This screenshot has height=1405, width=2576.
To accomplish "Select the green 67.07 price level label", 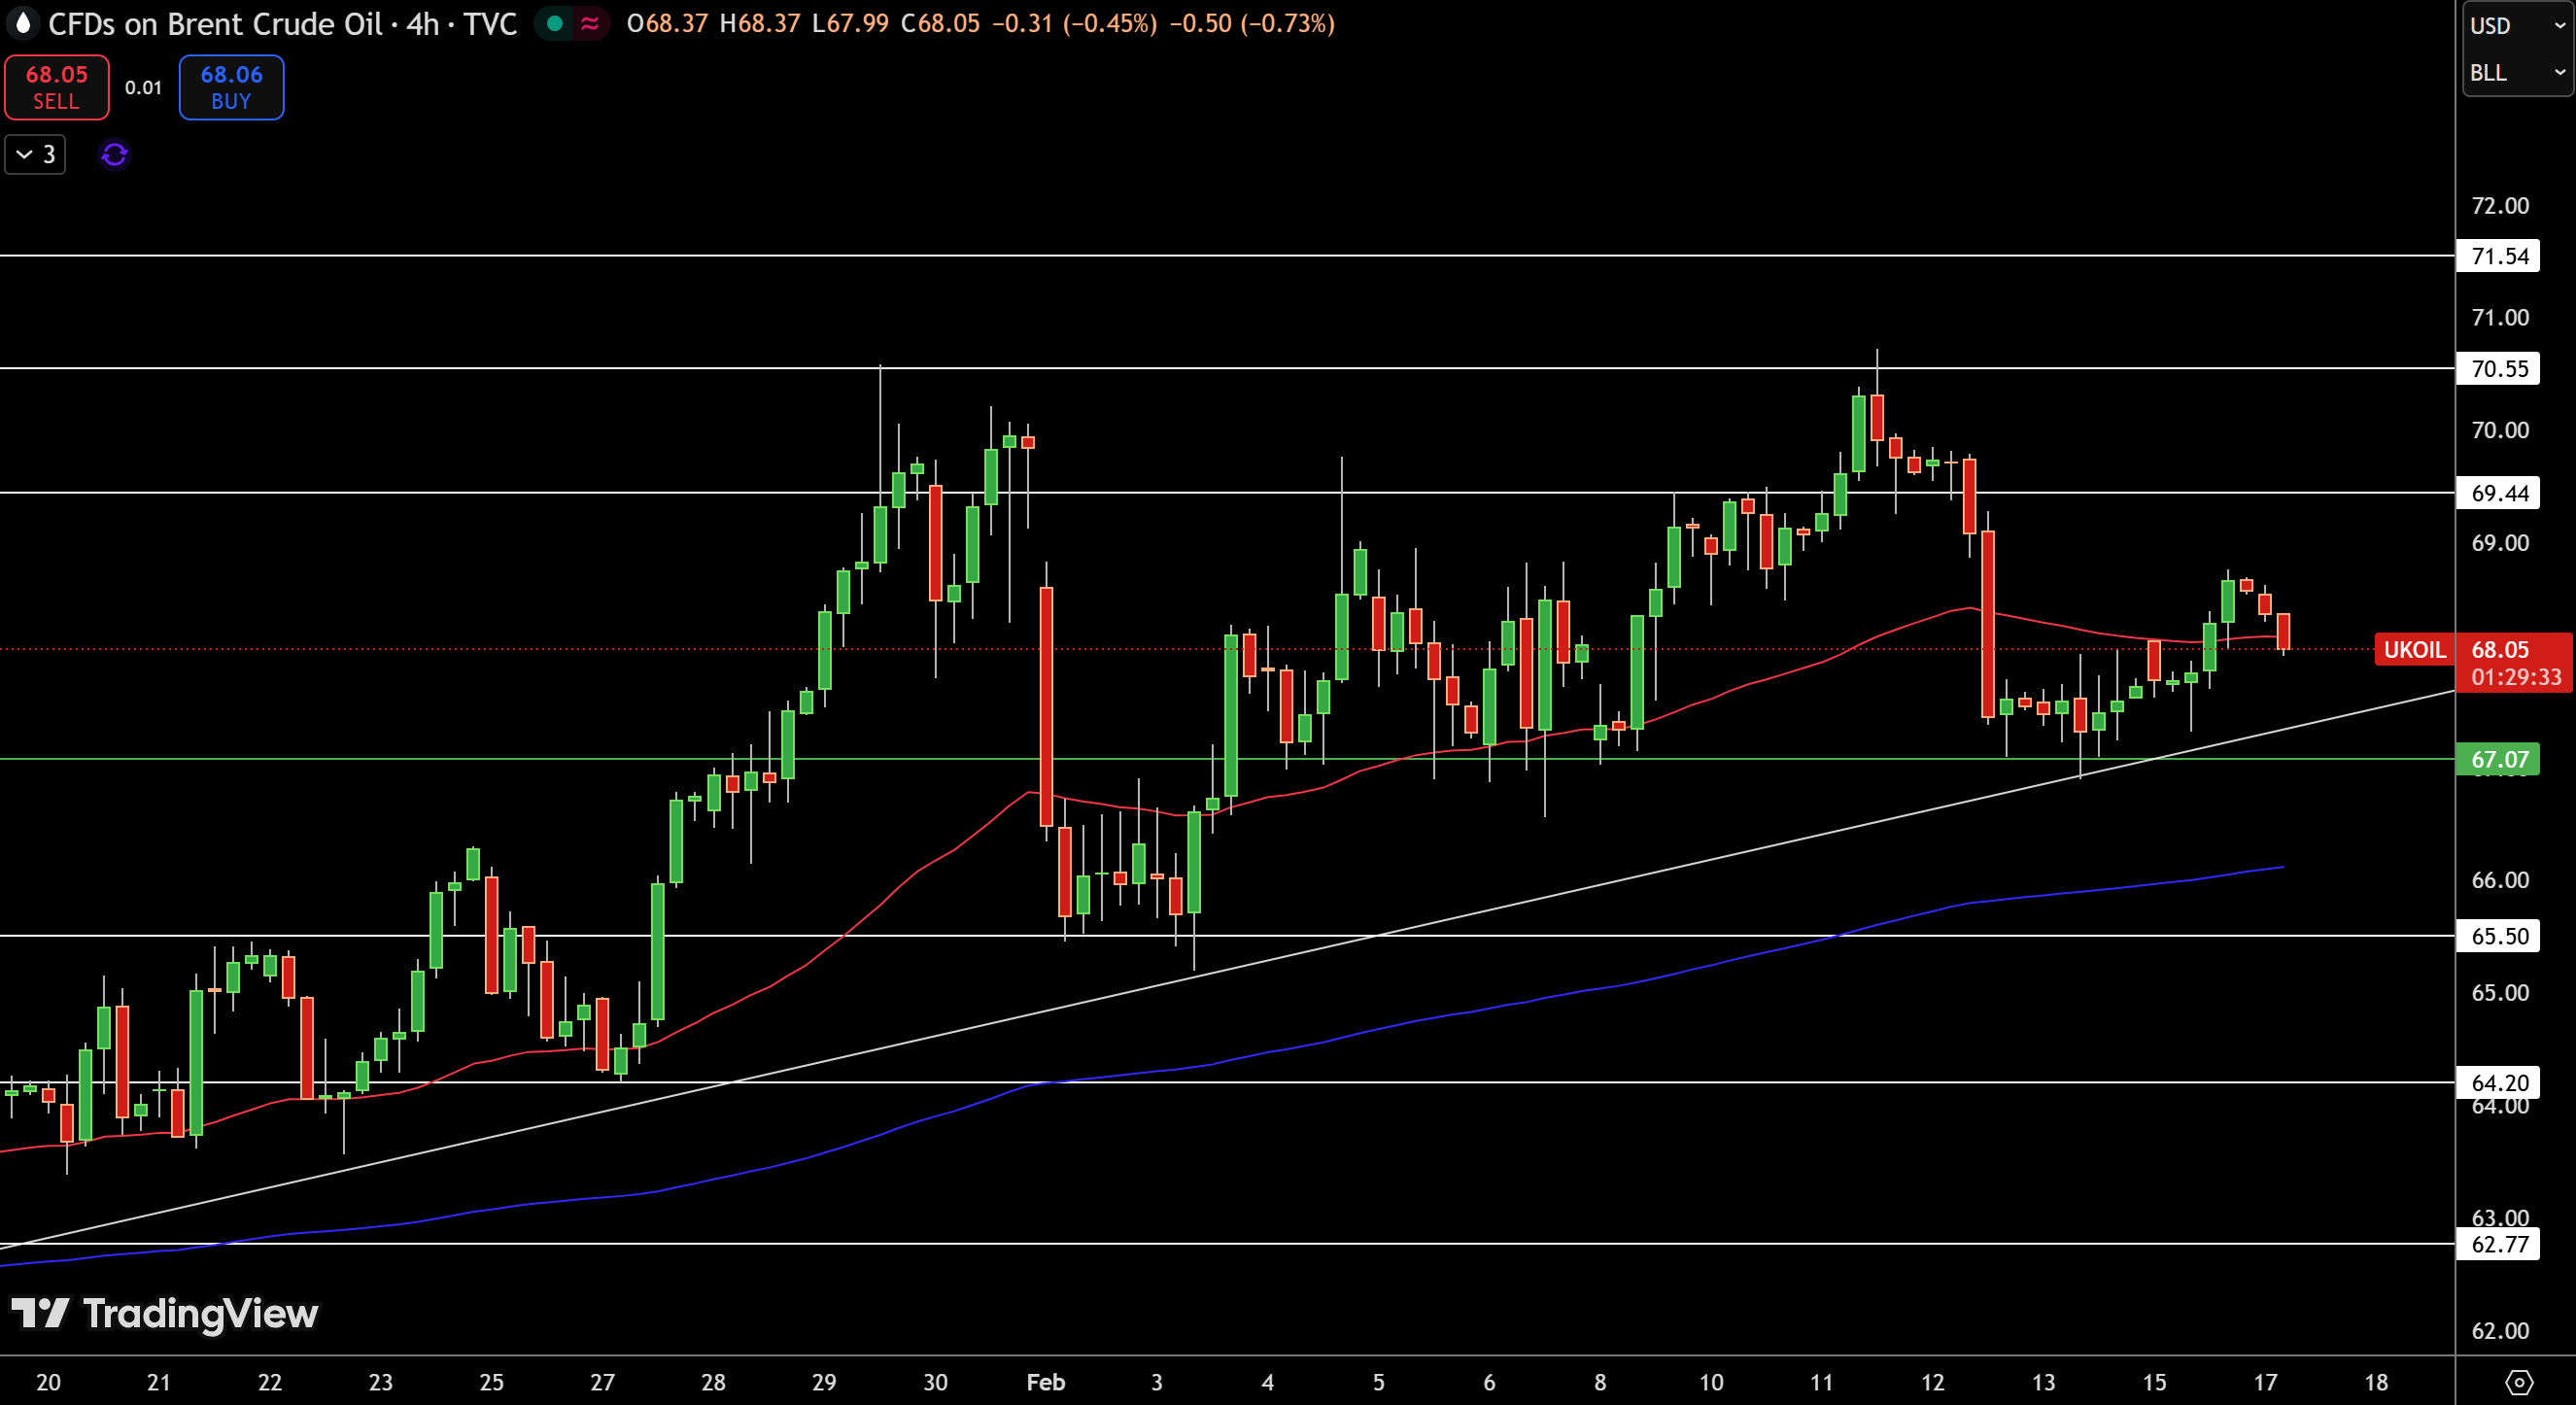I will pos(2499,760).
